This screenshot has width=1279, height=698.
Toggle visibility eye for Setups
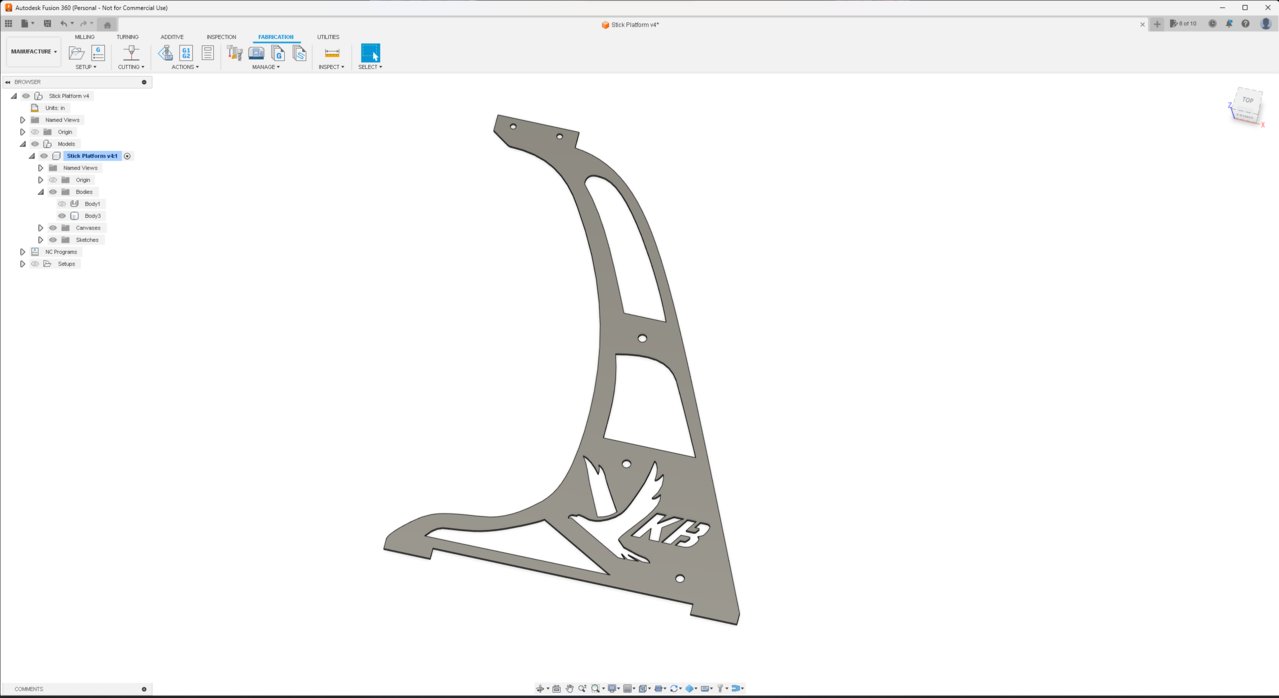(35, 264)
